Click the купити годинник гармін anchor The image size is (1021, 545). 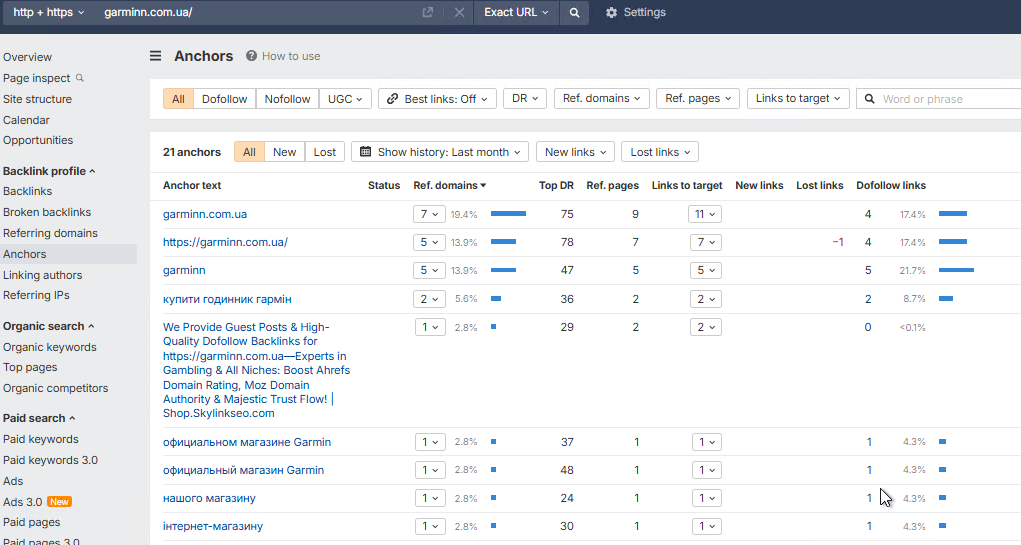click(227, 299)
